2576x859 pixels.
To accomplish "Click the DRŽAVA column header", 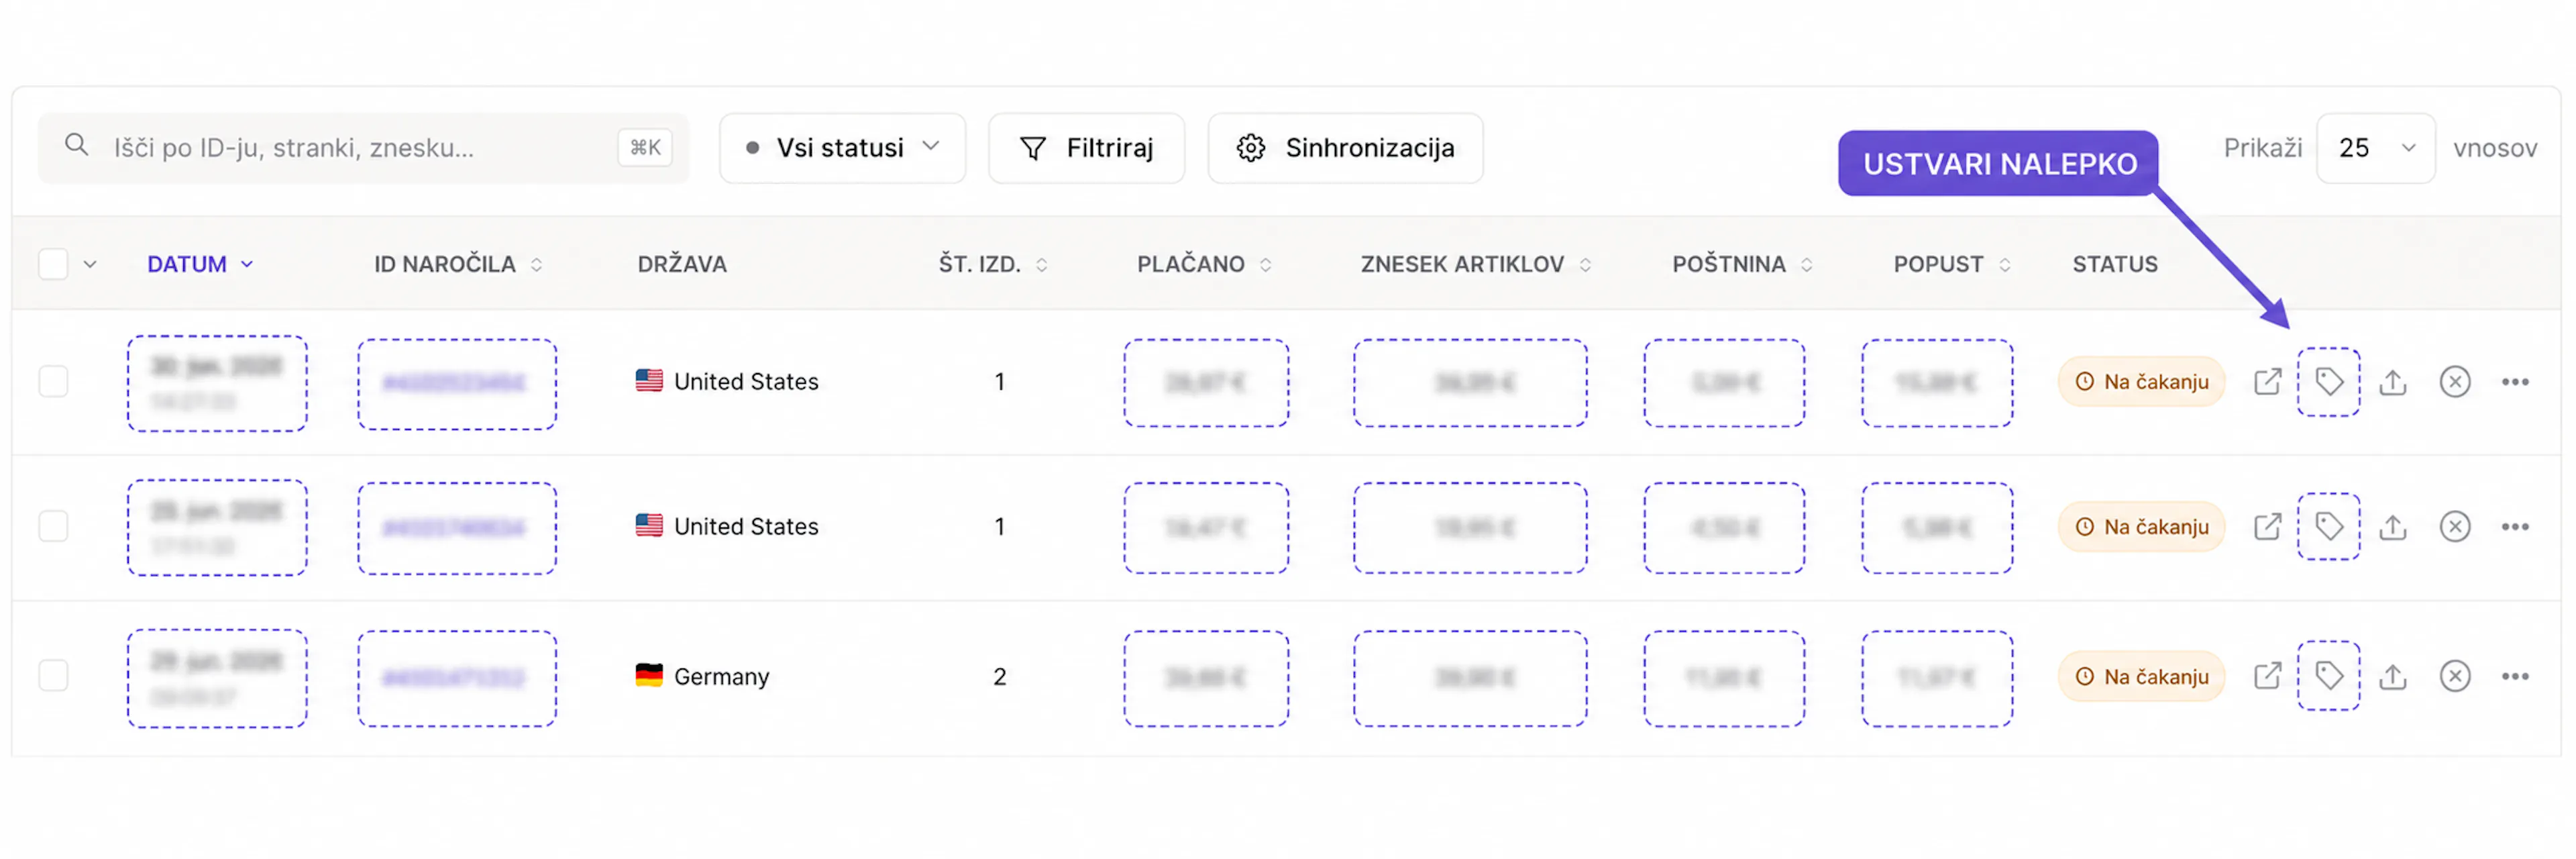I will pos(682,264).
